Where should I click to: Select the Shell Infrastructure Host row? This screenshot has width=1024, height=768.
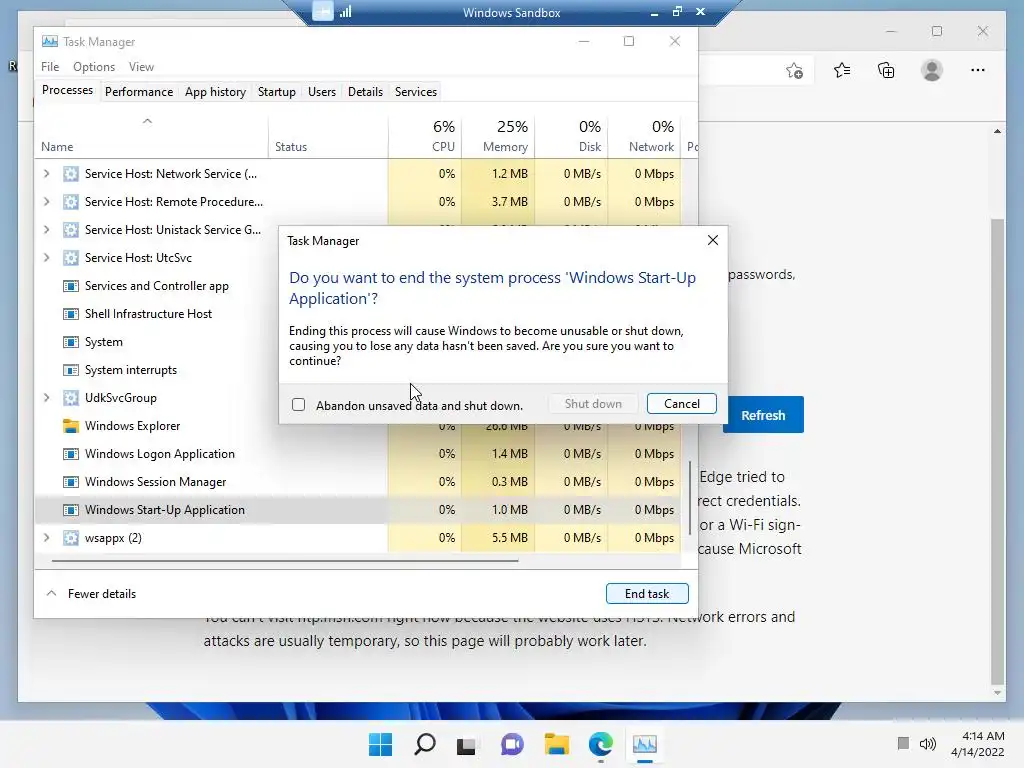(x=157, y=314)
